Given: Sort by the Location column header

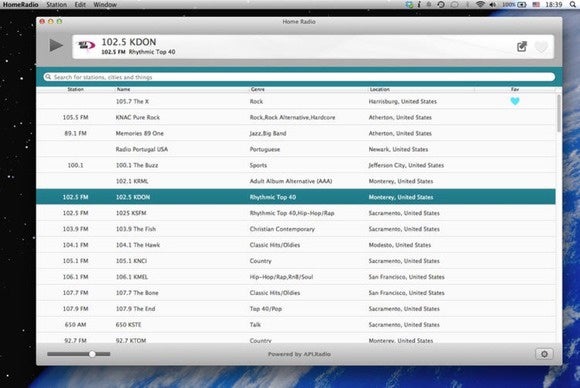Looking at the screenshot, I should 380,89.
